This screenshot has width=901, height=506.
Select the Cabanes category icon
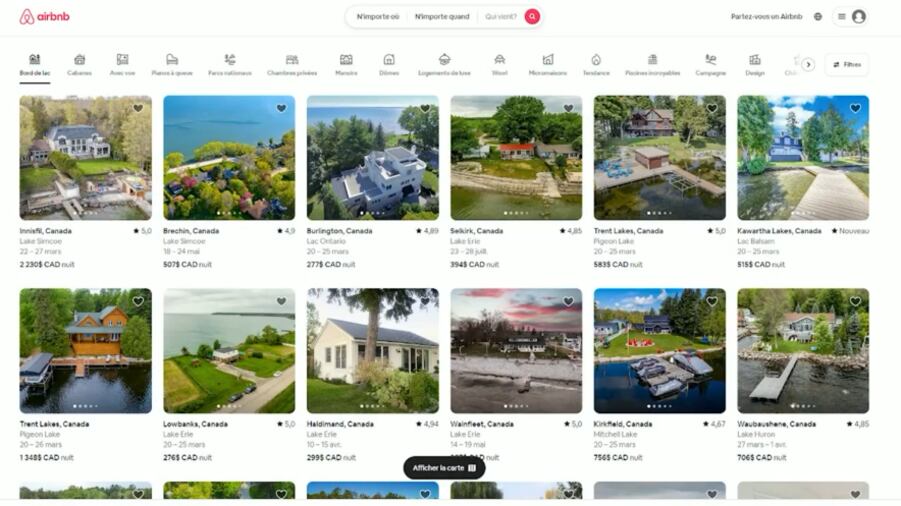(79, 64)
